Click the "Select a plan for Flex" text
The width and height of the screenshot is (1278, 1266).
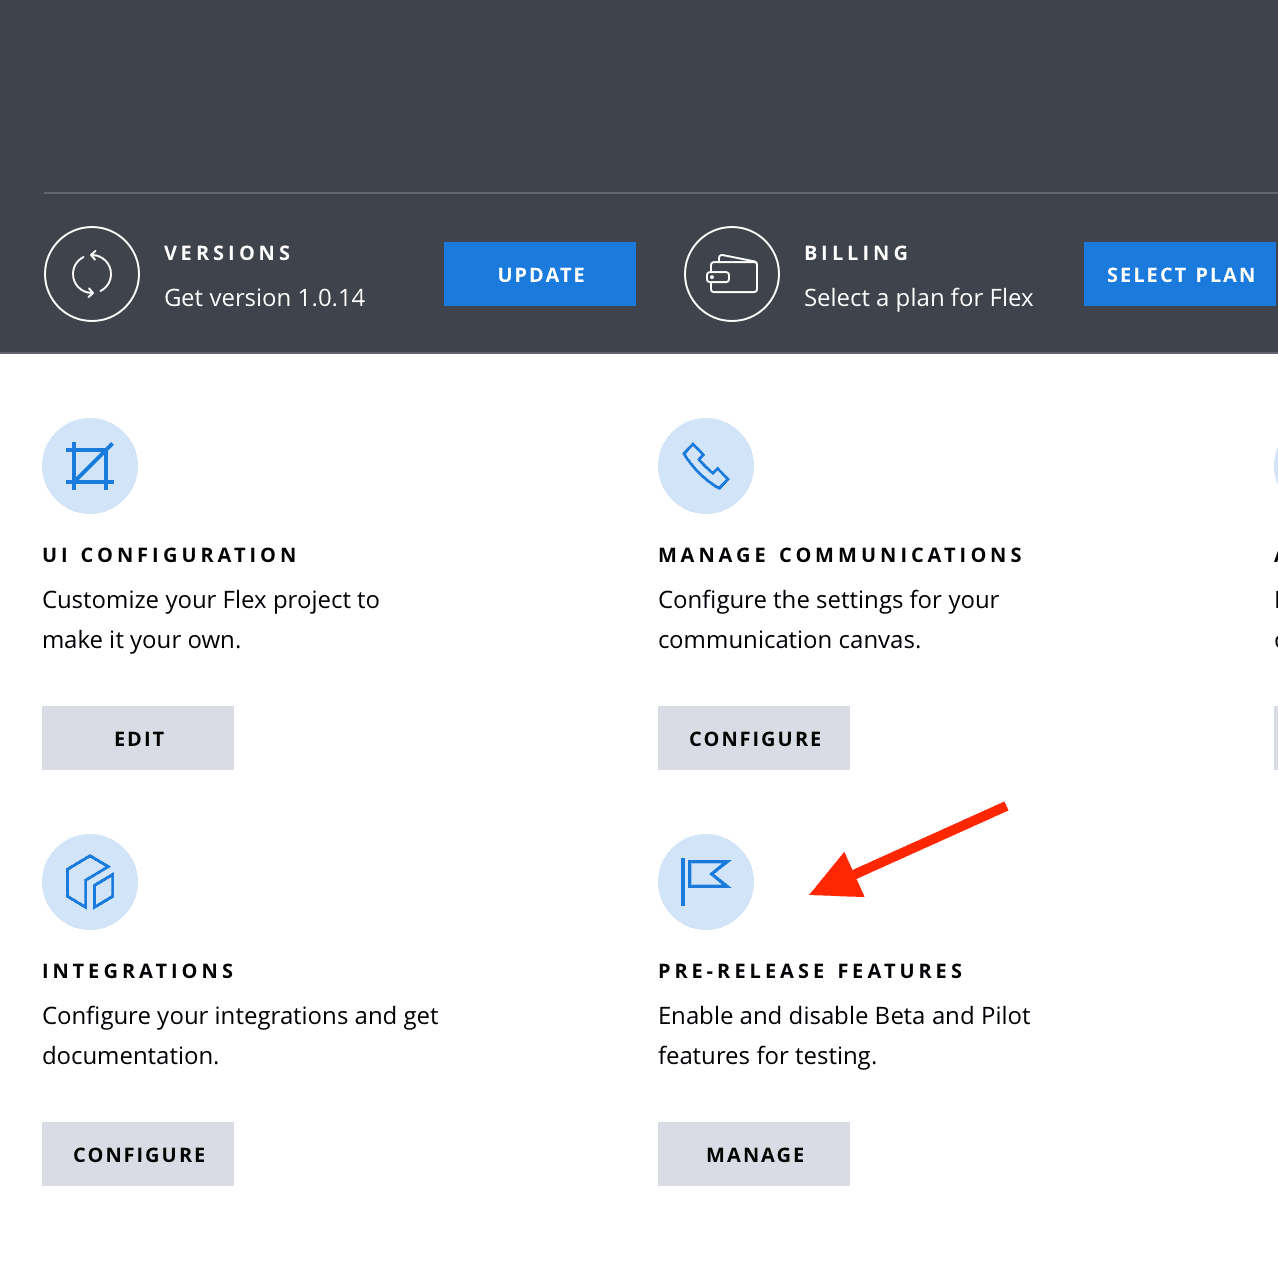(918, 298)
